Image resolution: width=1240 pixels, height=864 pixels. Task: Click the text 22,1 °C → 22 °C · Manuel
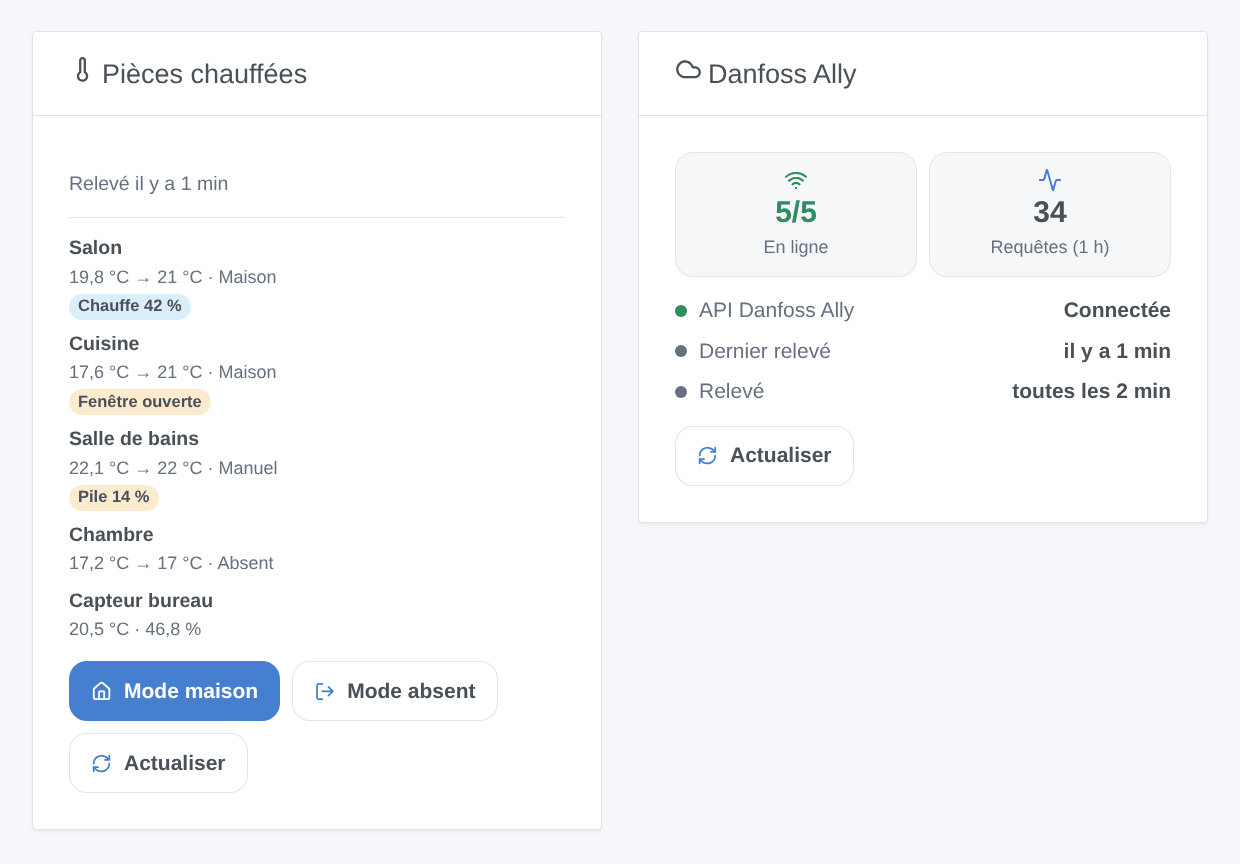(173, 468)
